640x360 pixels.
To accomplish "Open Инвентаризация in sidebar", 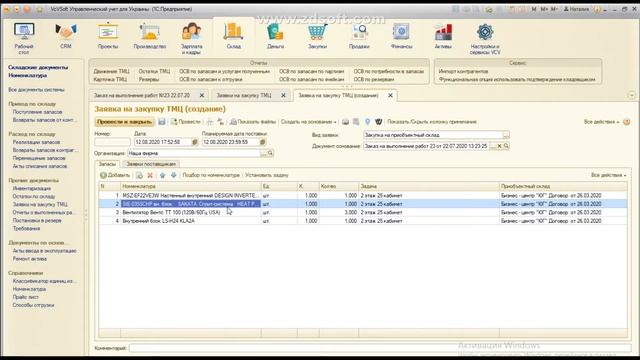I will coord(32,188).
